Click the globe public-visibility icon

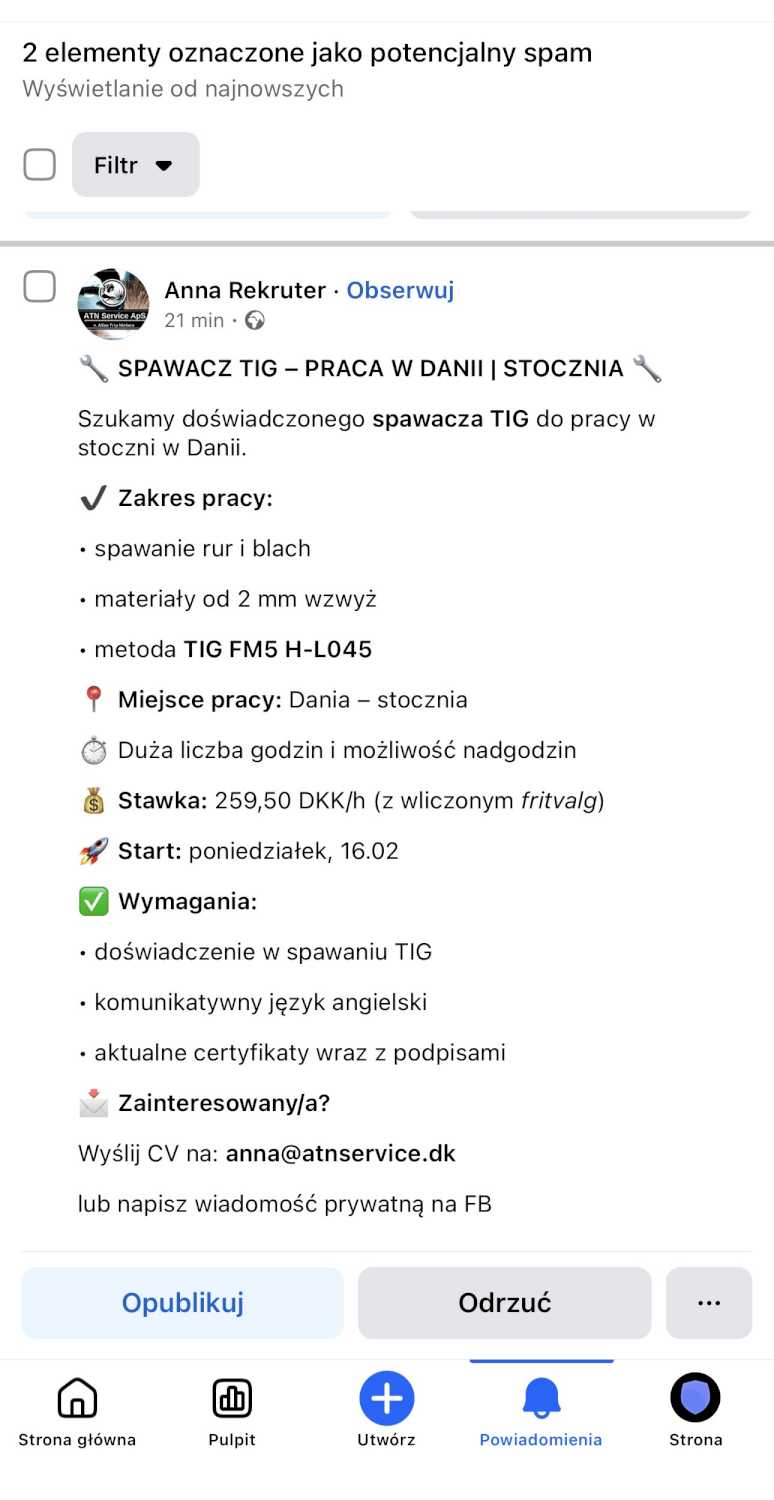pos(255,321)
